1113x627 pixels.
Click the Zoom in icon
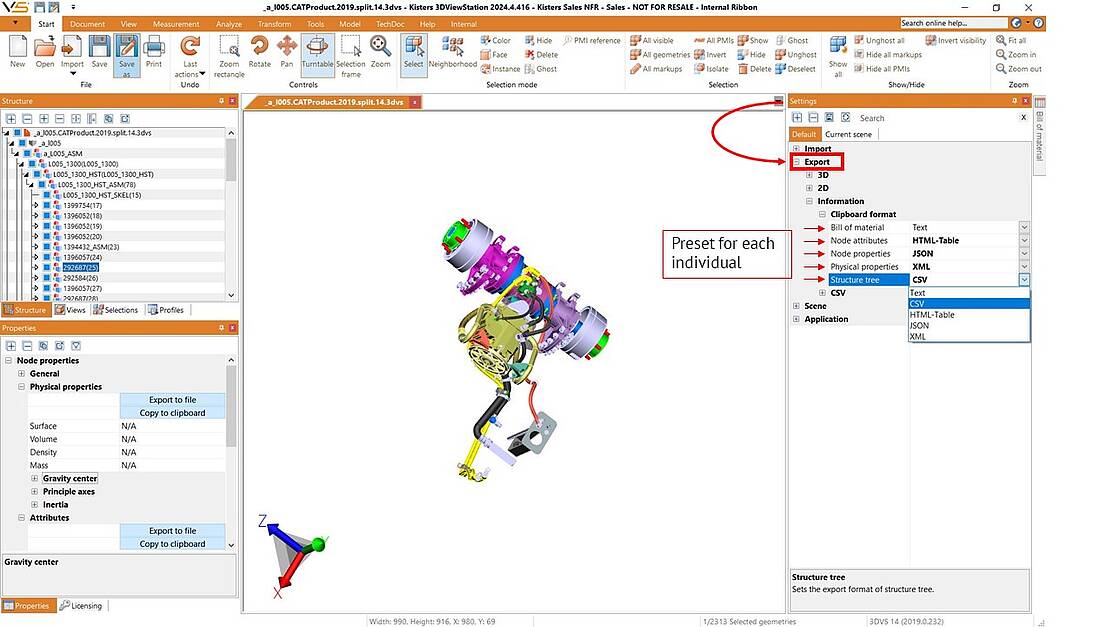pos(1016,55)
